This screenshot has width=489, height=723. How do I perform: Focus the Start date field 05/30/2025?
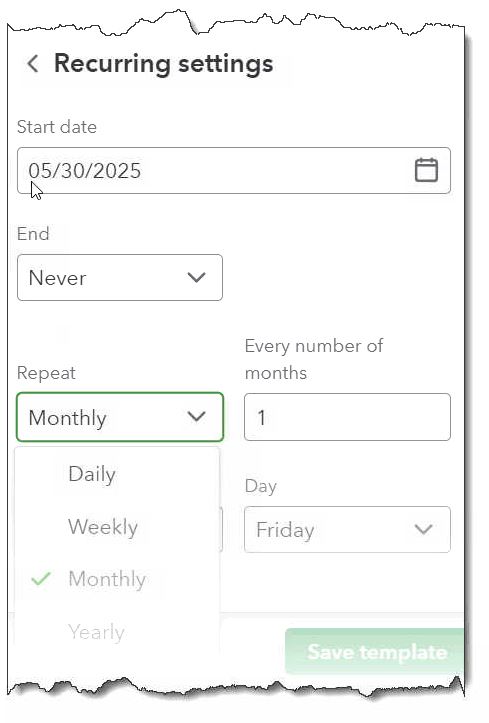[x=234, y=171]
